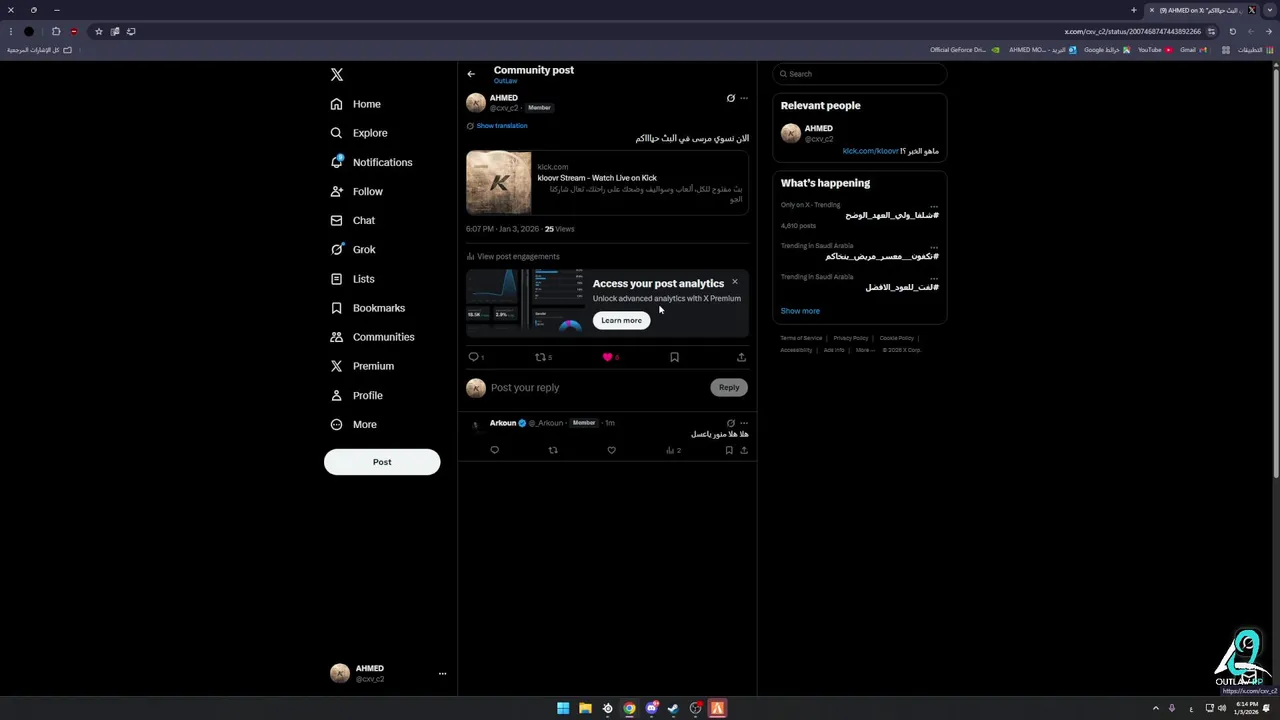Dismiss the post analytics banner
This screenshot has height=720, width=1280.
click(x=735, y=282)
